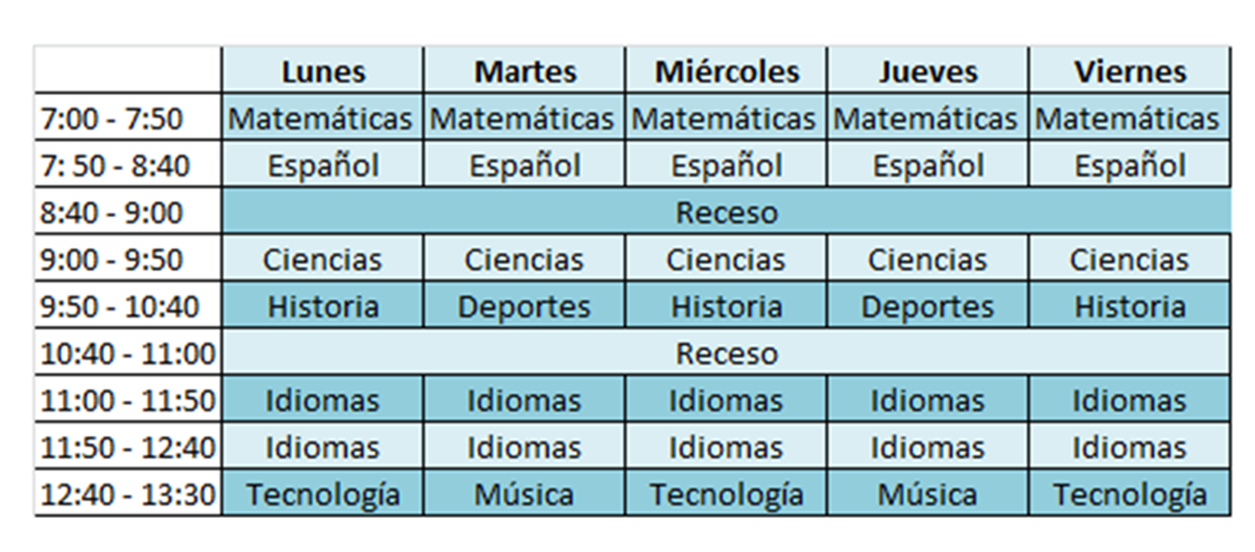Select the 7:00 - 7:50 time cell
The height and width of the screenshot is (552, 1255).
coord(128,118)
